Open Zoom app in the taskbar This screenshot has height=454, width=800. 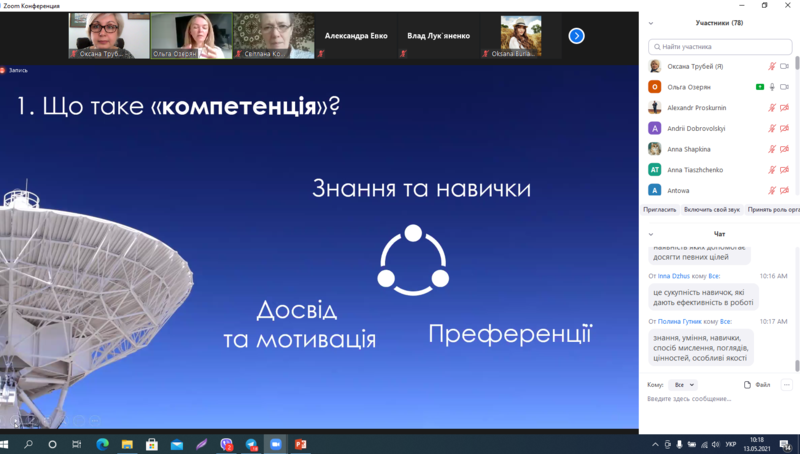(276, 444)
